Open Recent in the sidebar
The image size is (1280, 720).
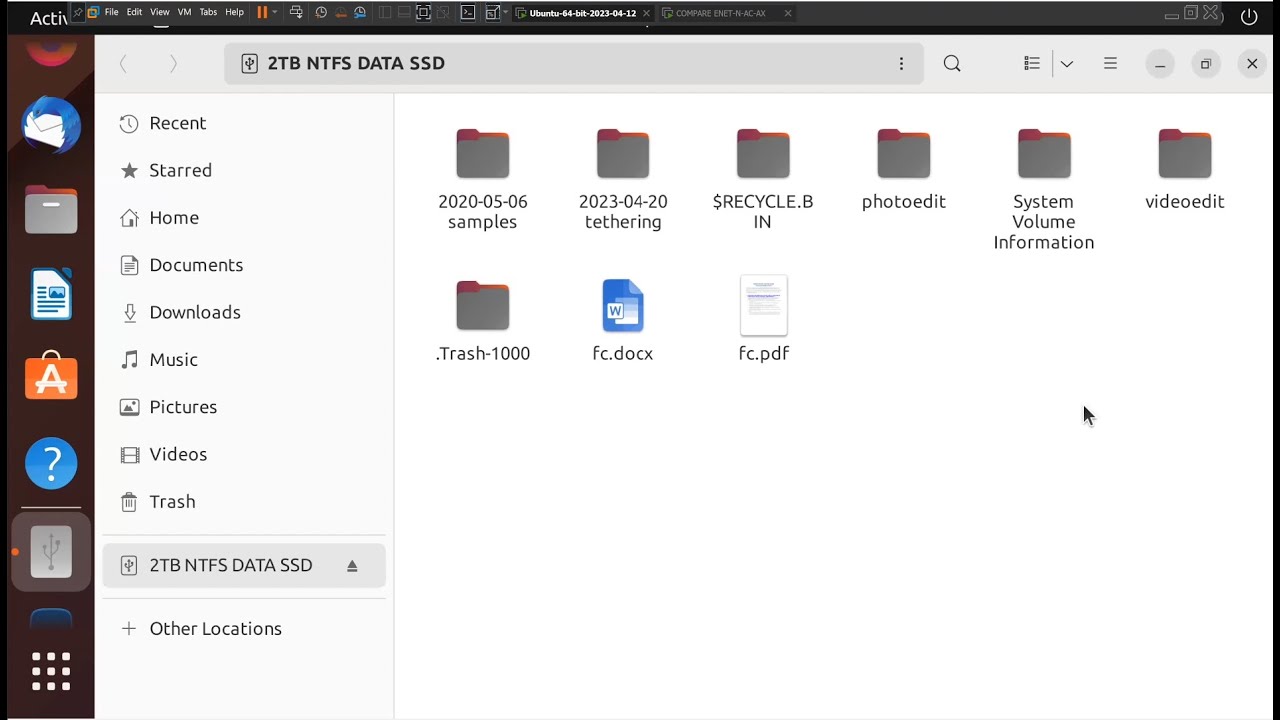[x=244, y=123]
